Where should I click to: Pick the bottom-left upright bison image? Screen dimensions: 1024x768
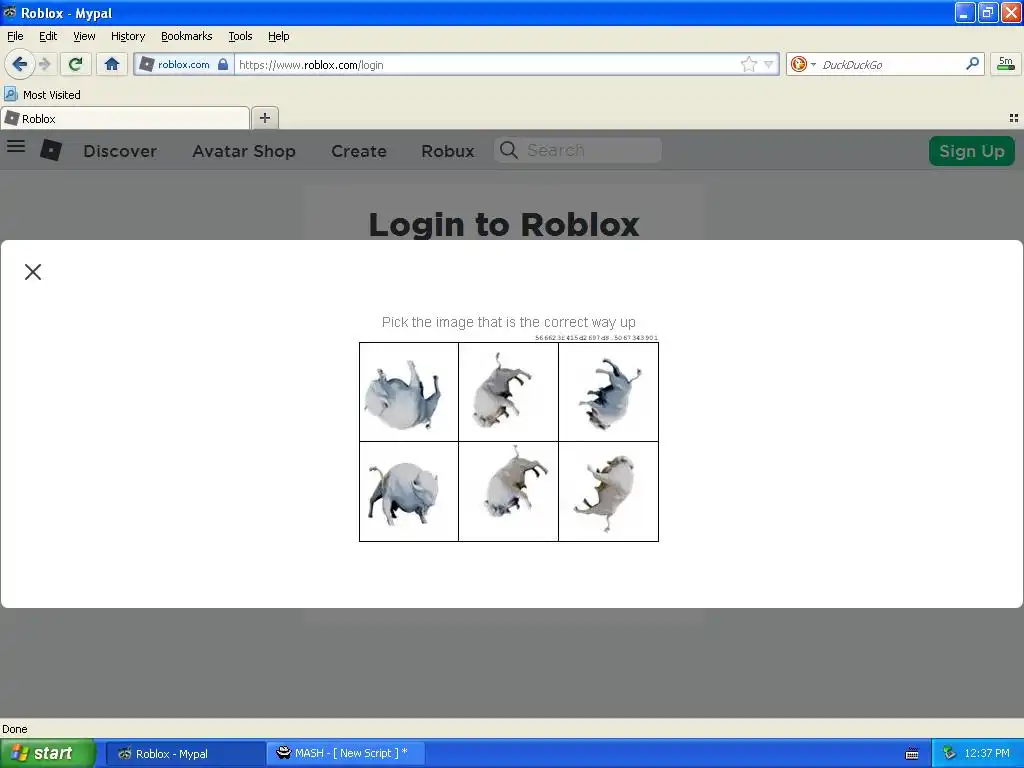[x=409, y=492]
